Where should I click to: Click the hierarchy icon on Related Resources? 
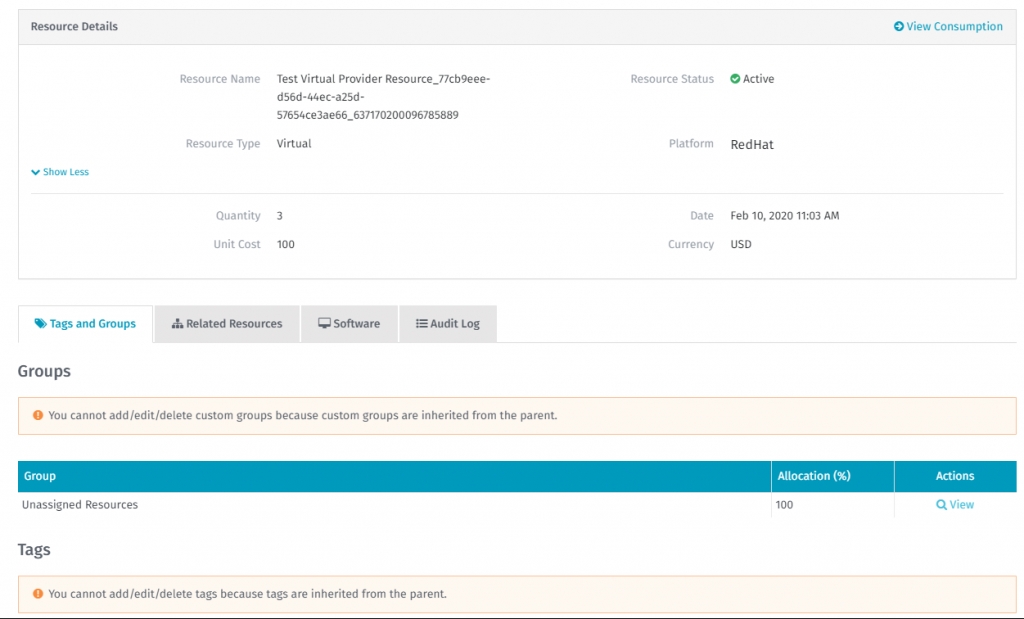pos(177,324)
